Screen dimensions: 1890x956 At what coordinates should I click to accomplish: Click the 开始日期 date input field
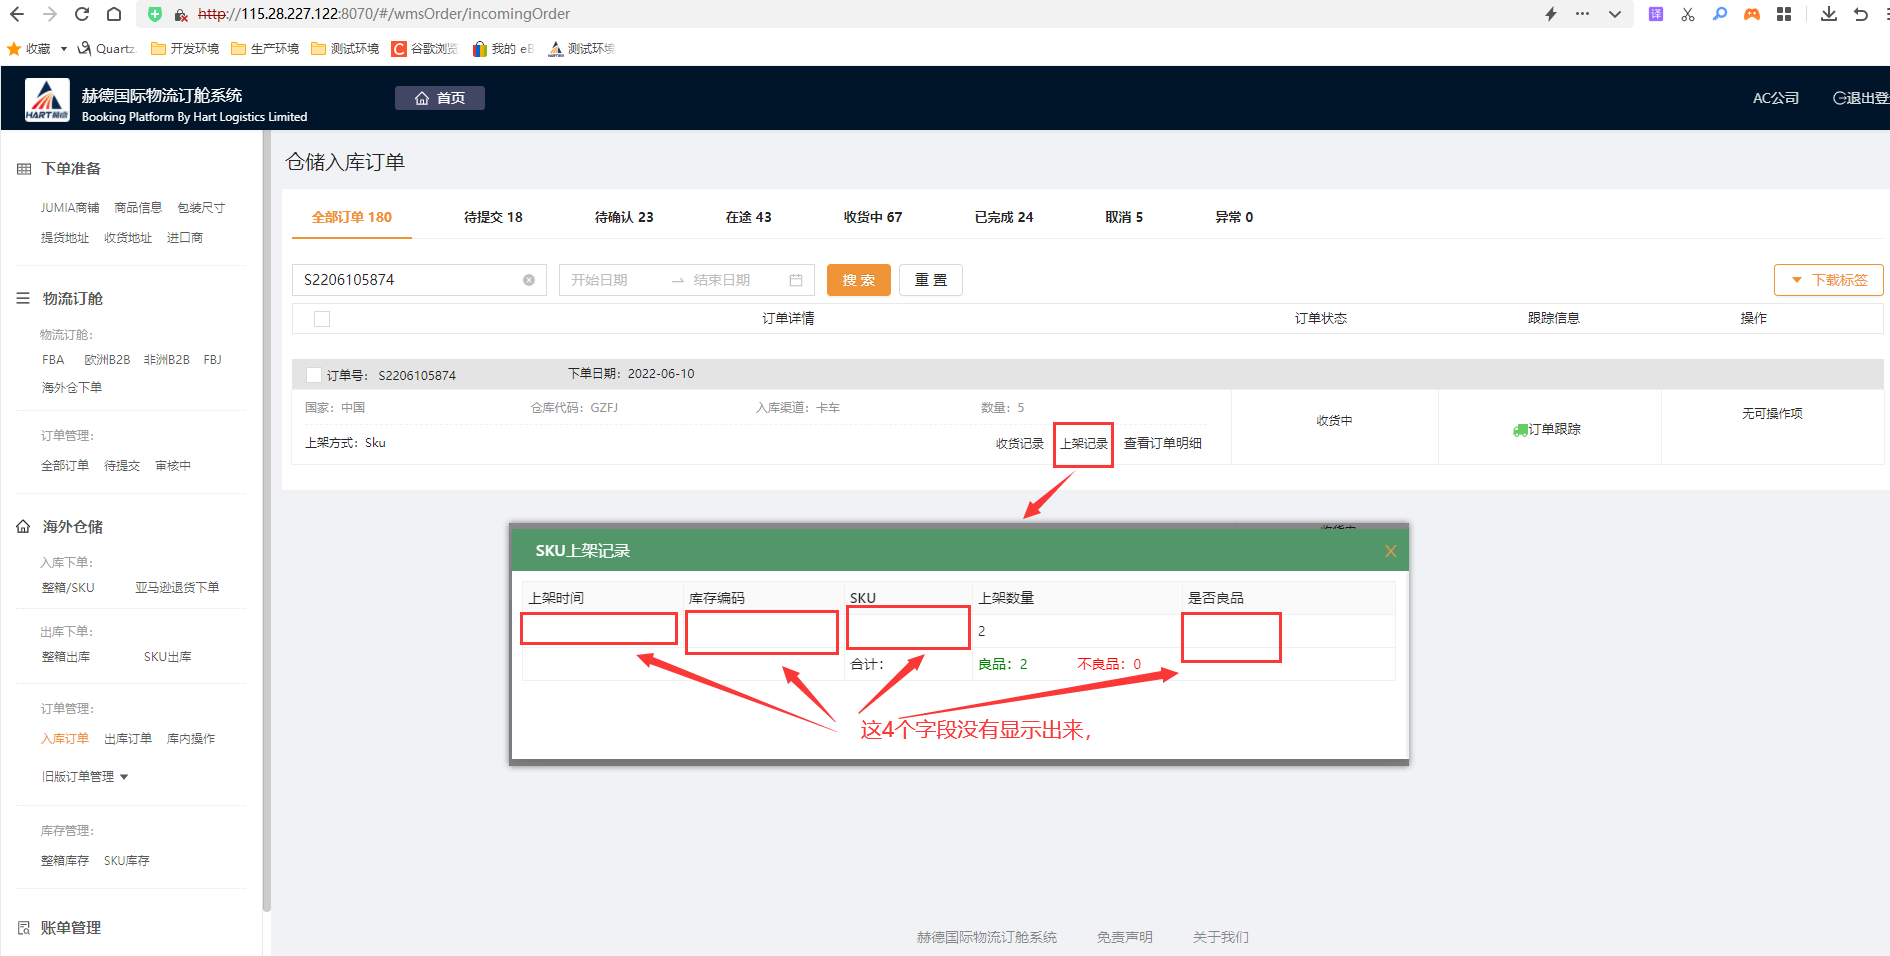[610, 280]
